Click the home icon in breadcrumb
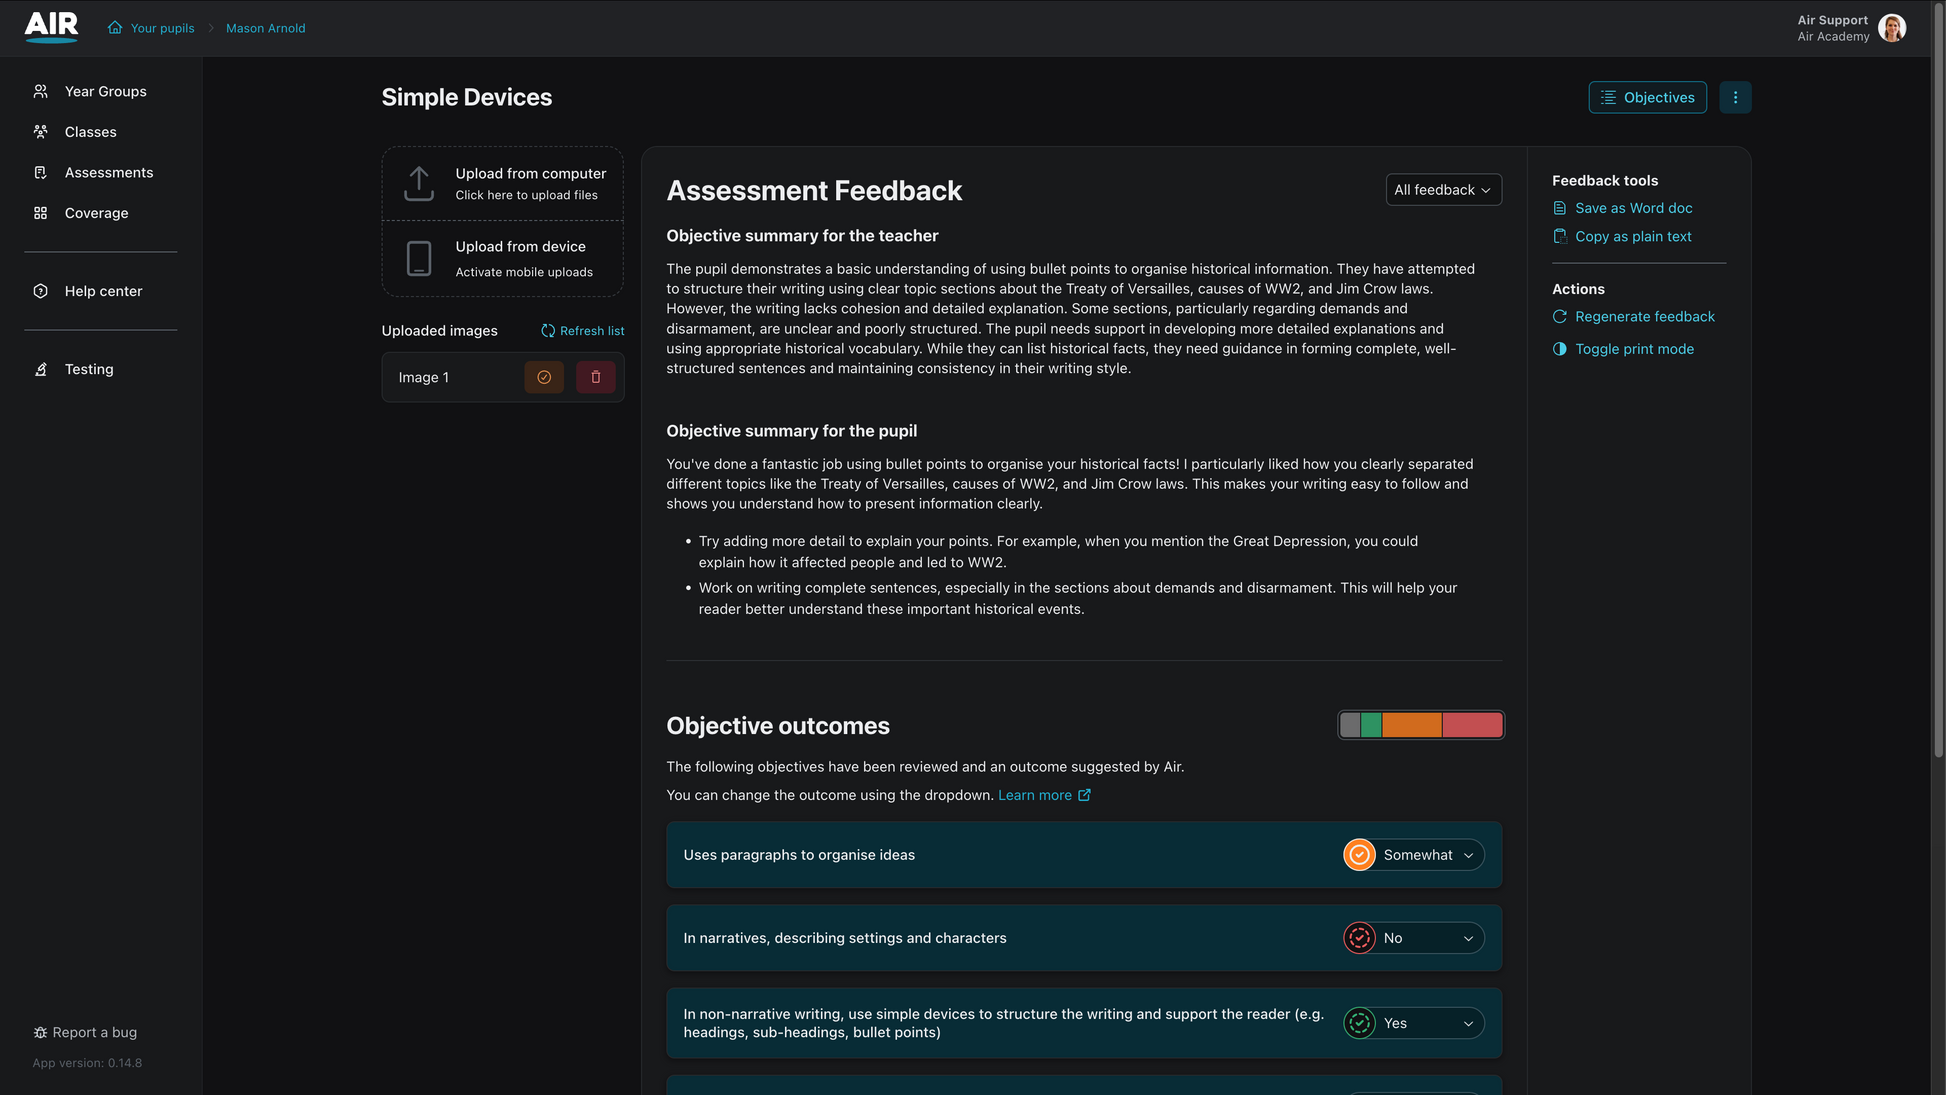1946x1095 pixels. [115, 28]
